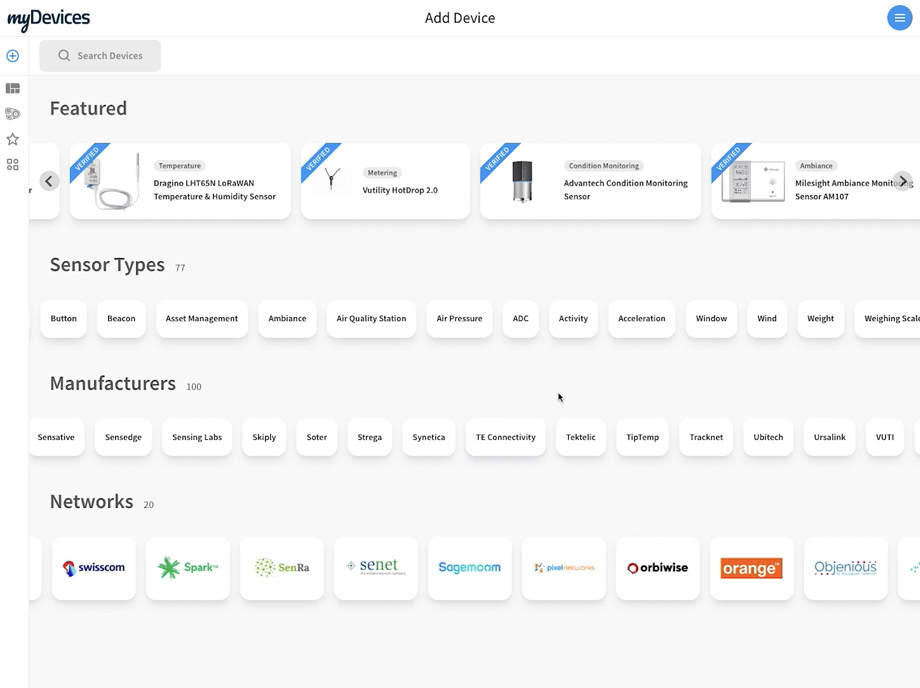Pick the Spark network logo

188,568
